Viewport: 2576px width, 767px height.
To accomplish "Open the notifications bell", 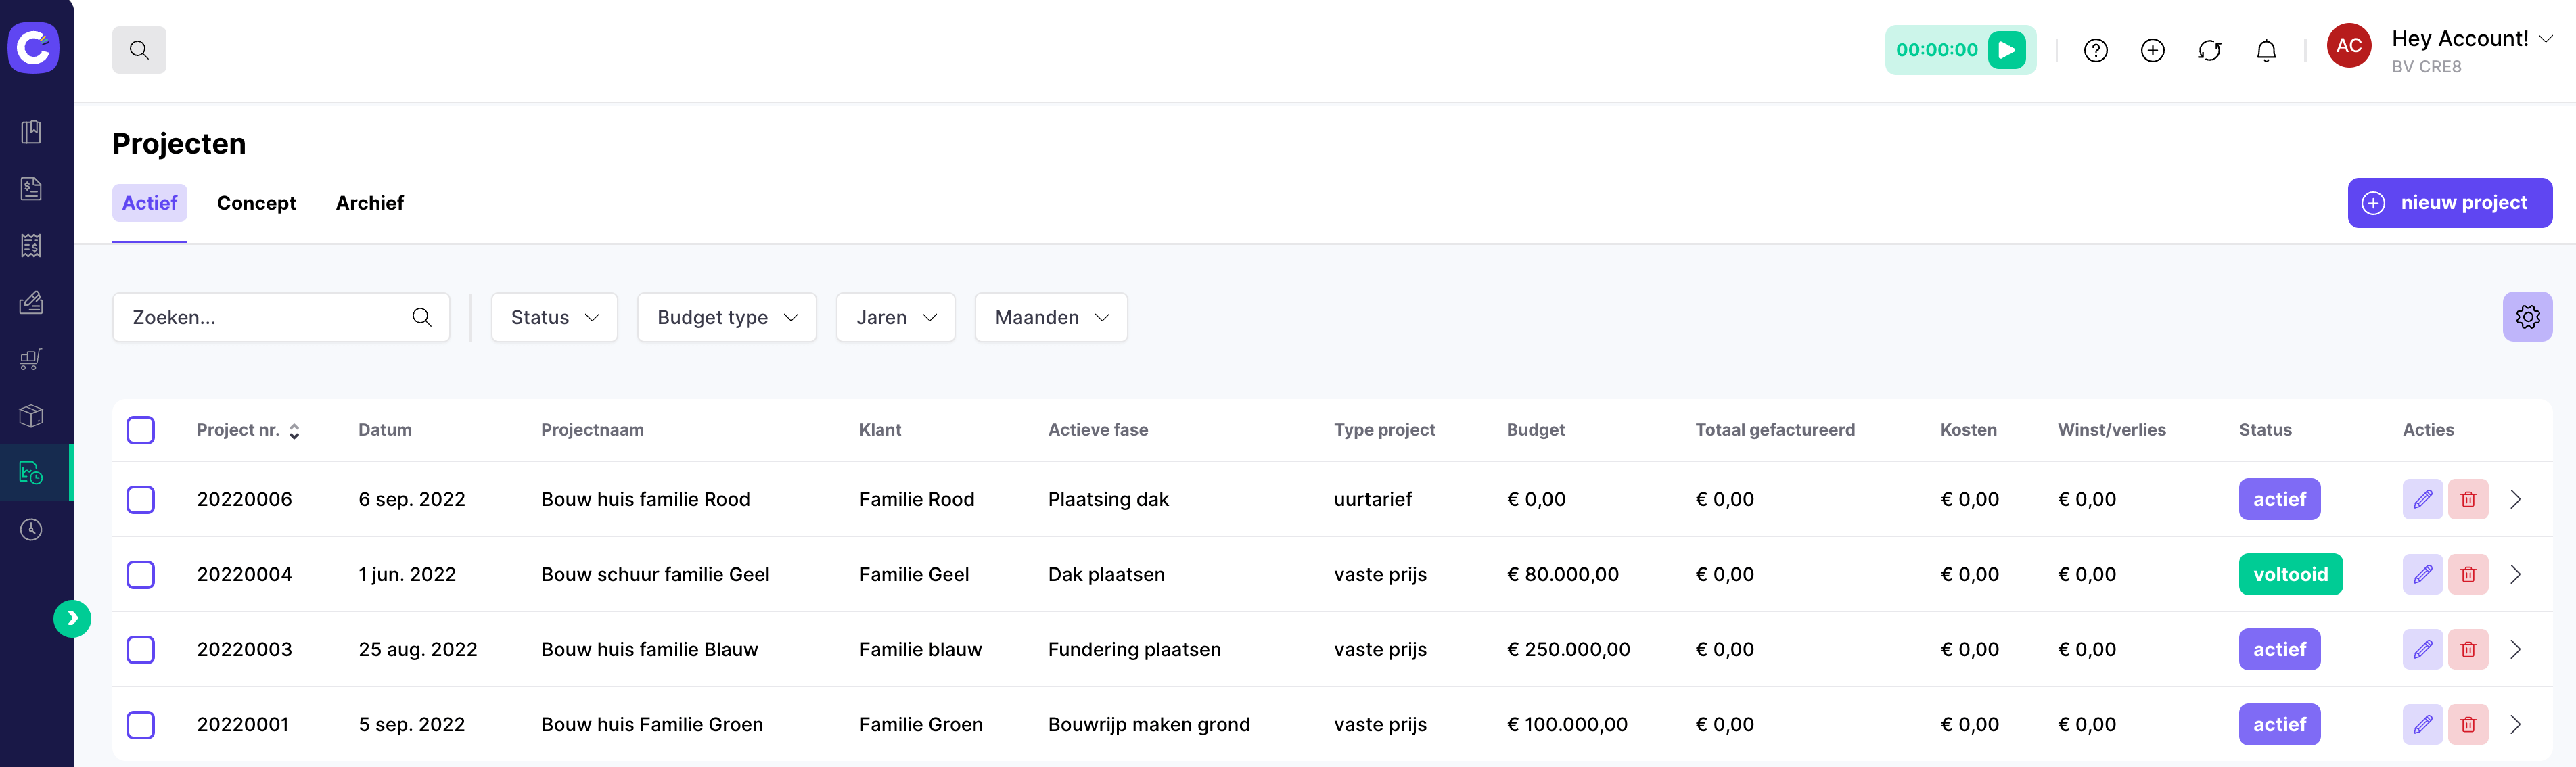I will pos(2266,50).
